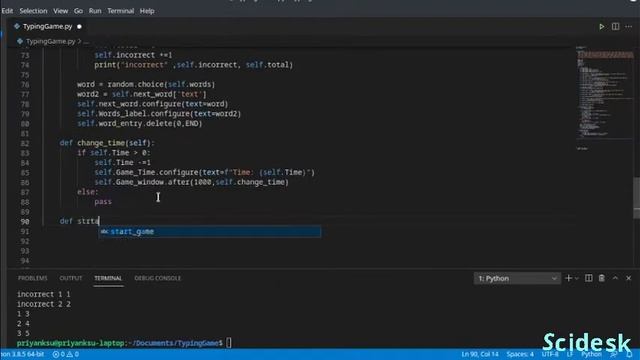Click the UTF-8 encoding status item
Screen dimensions: 640x360
549,354
